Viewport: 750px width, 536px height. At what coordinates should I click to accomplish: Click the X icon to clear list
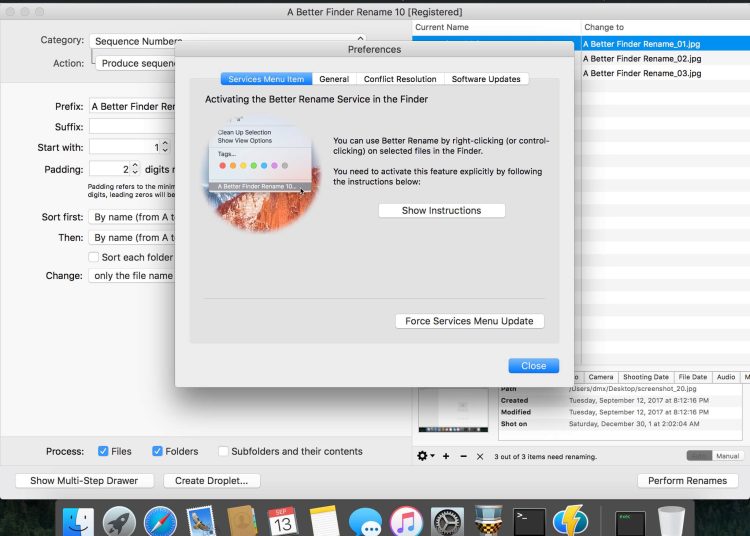pos(480,456)
